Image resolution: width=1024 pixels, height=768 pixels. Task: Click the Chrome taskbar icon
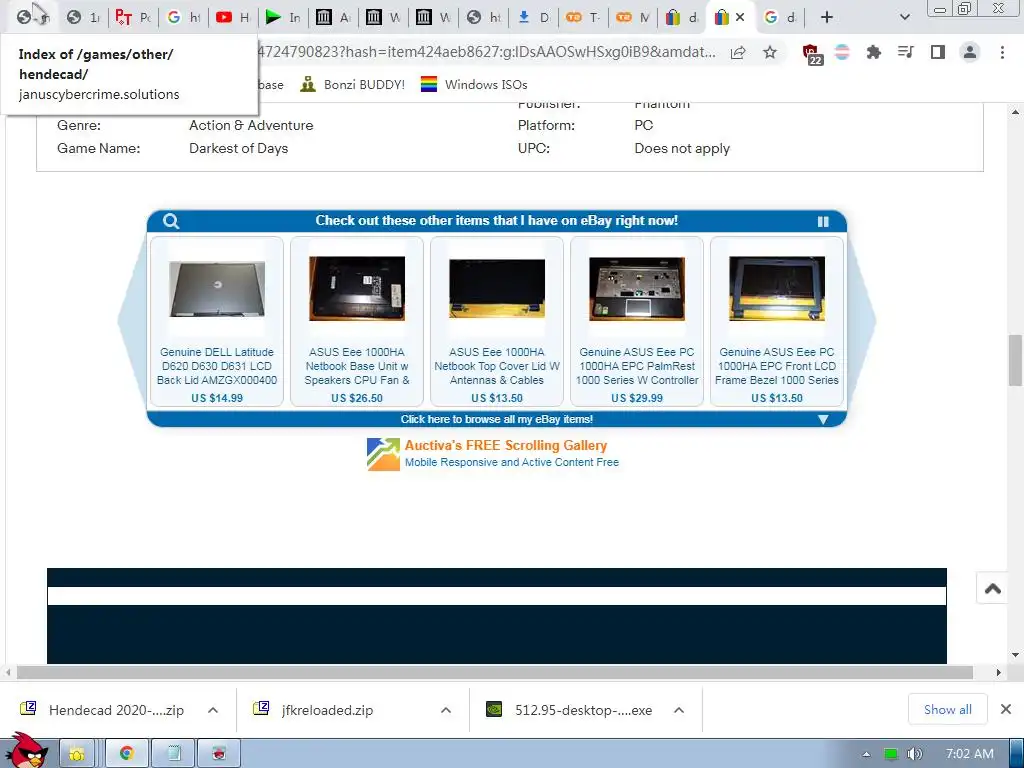[127, 754]
